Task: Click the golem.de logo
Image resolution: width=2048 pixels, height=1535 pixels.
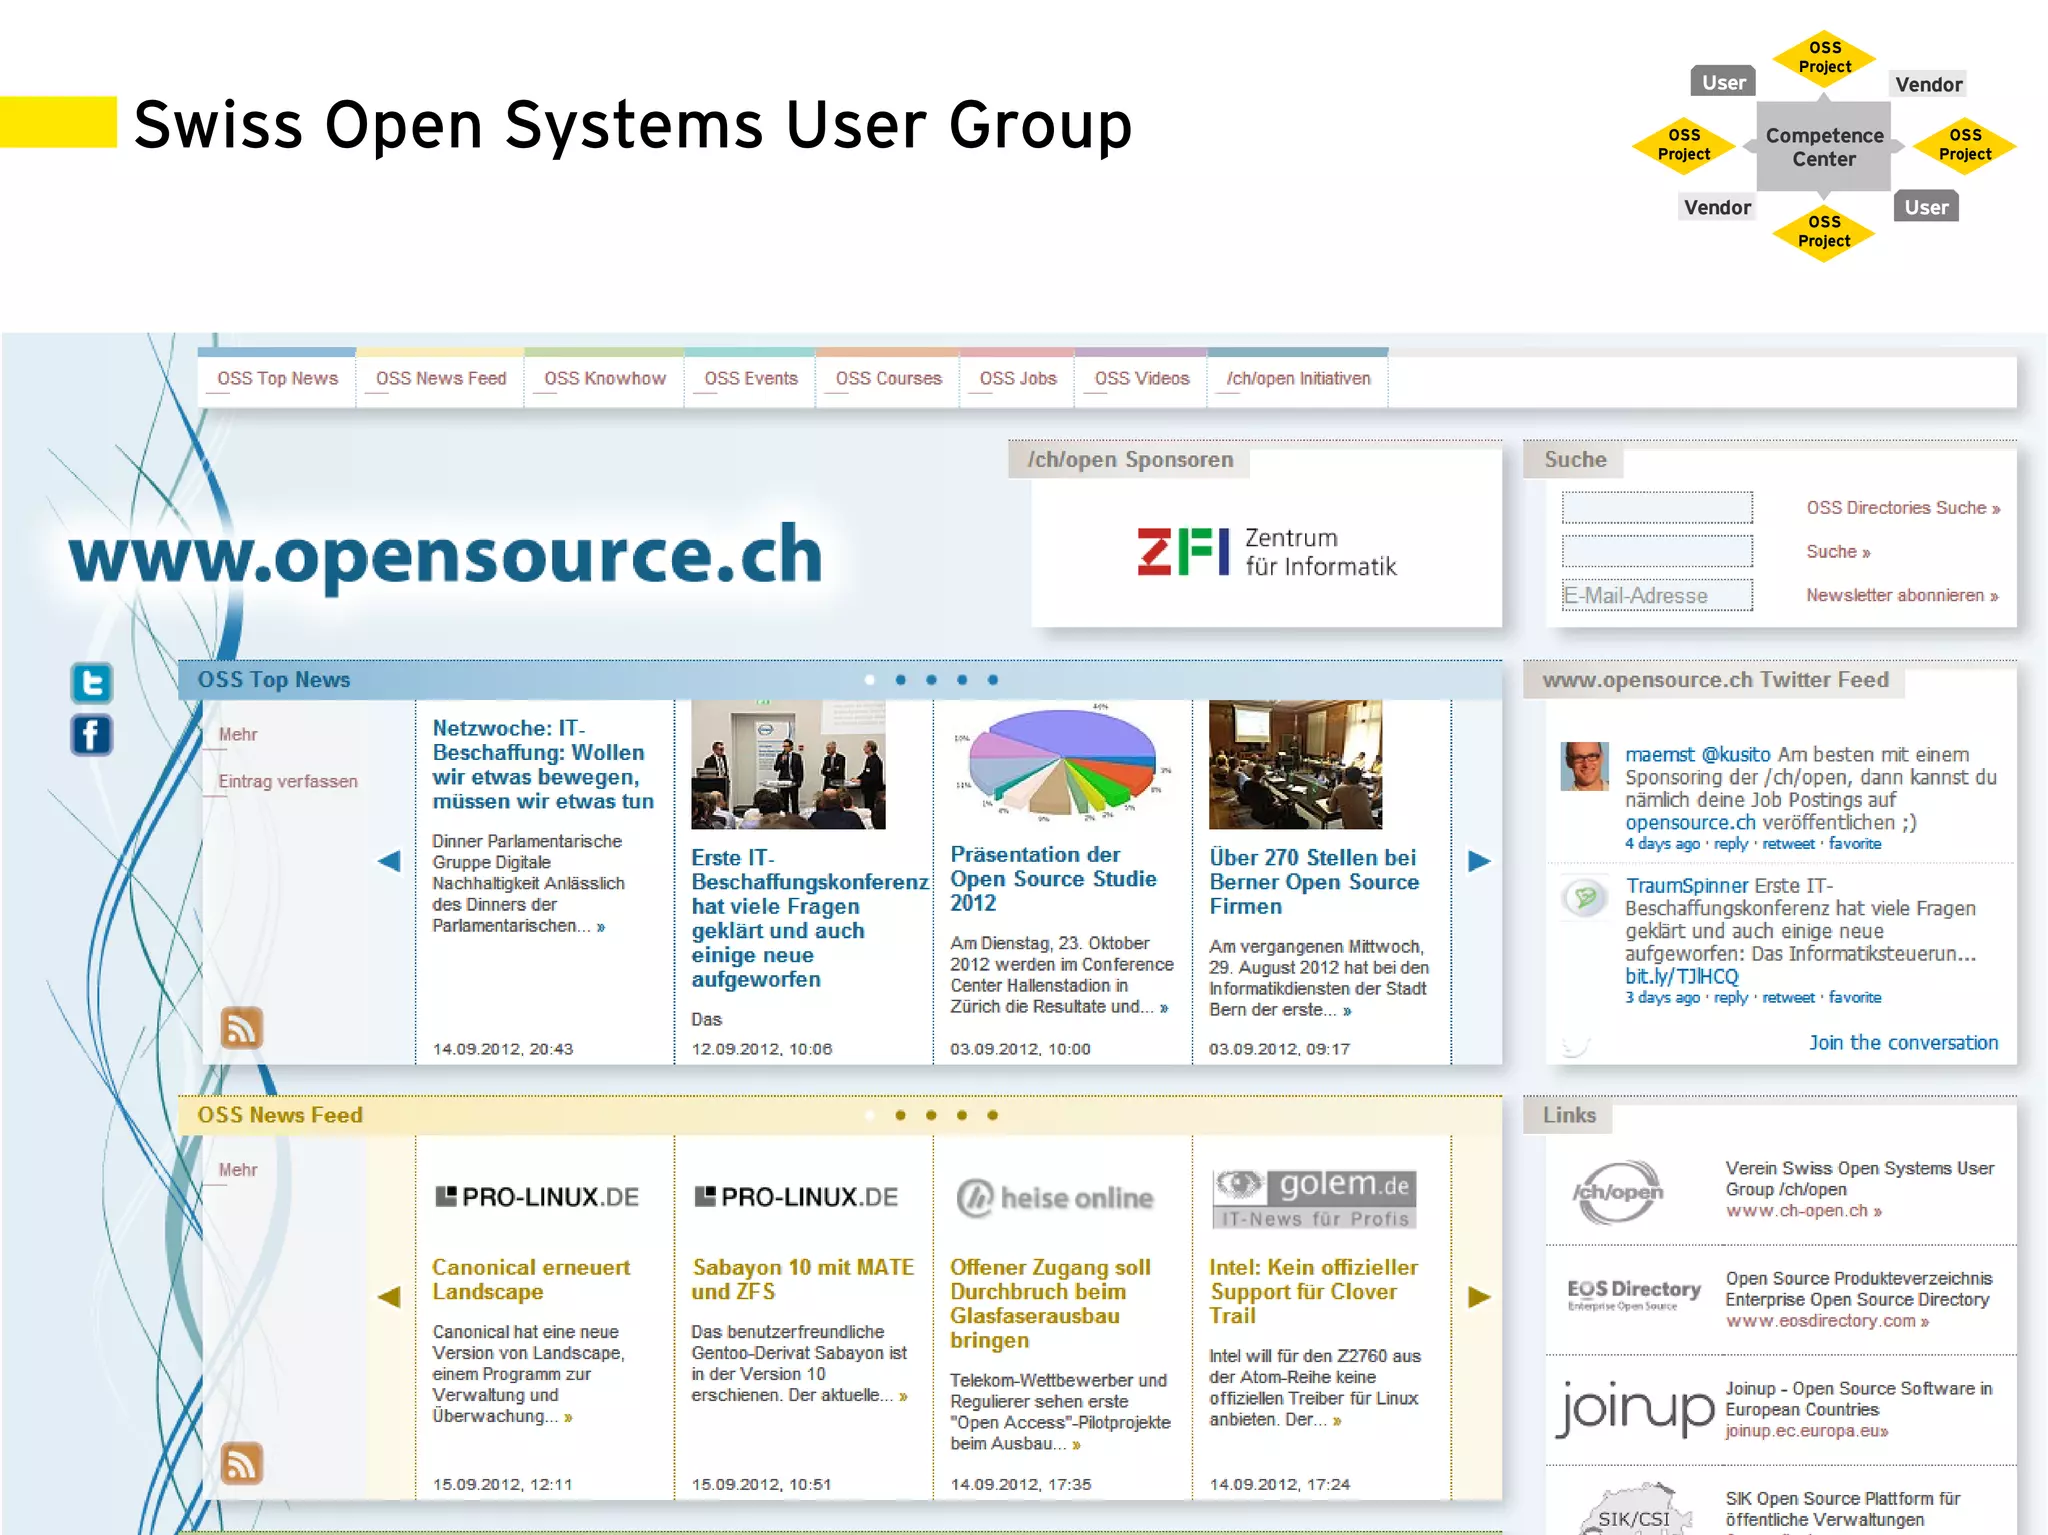Action: 1314,1198
